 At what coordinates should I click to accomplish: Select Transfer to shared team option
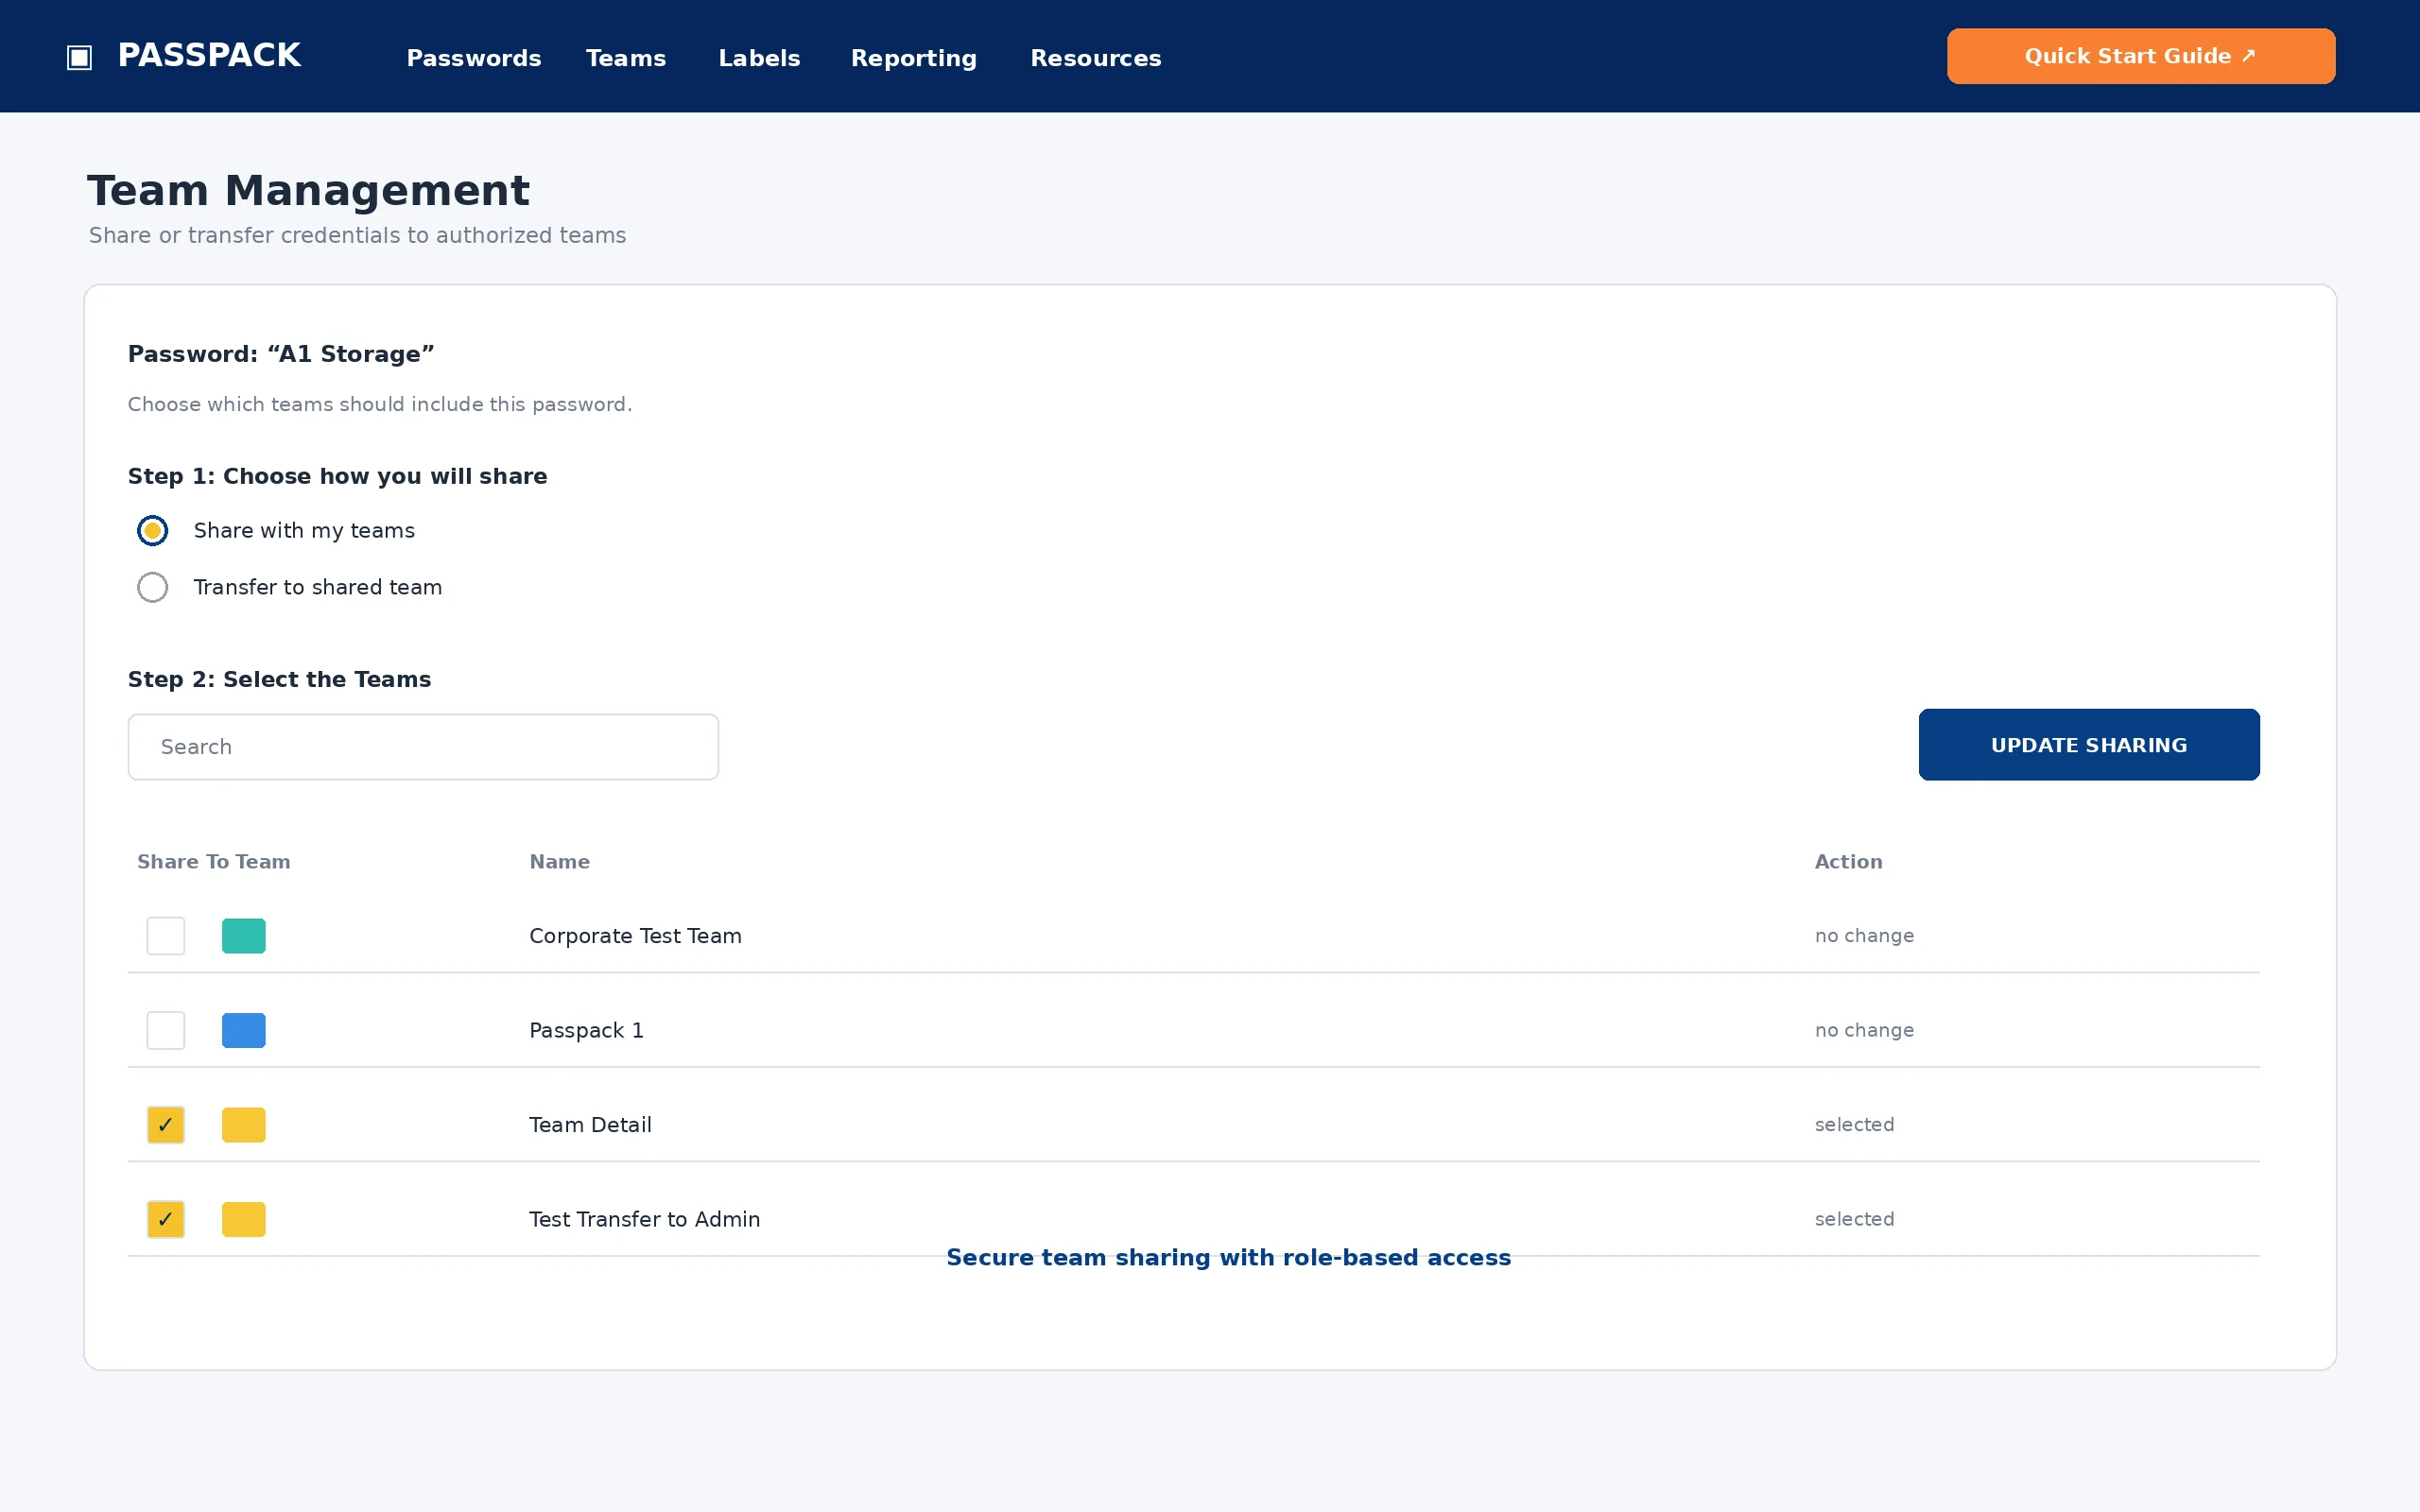coord(152,587)
